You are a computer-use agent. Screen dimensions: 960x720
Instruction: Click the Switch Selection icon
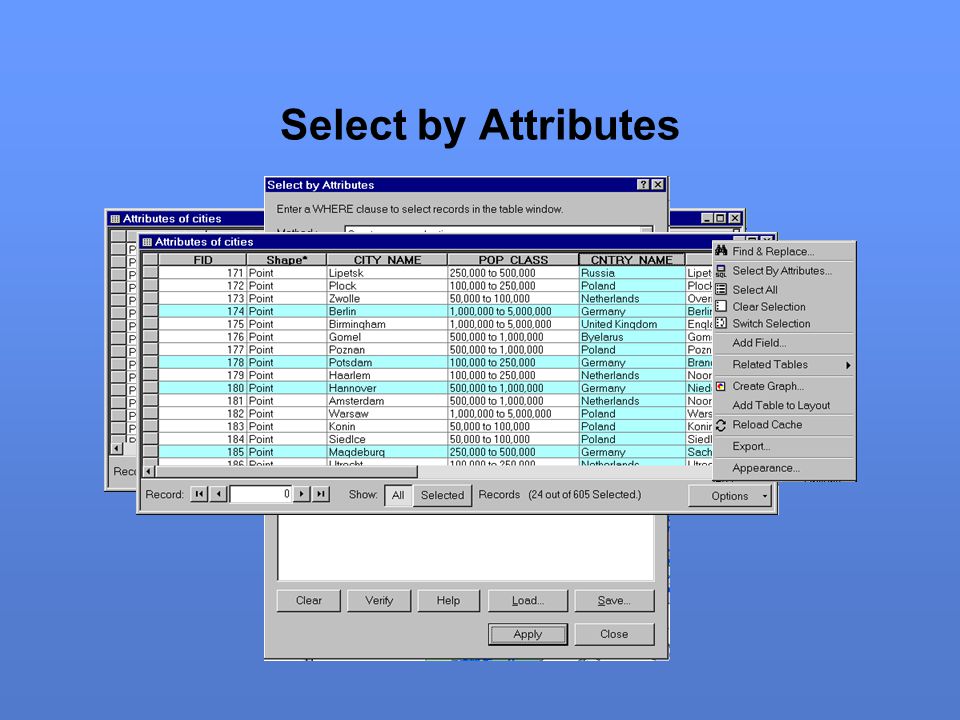[x=721, y=323]
